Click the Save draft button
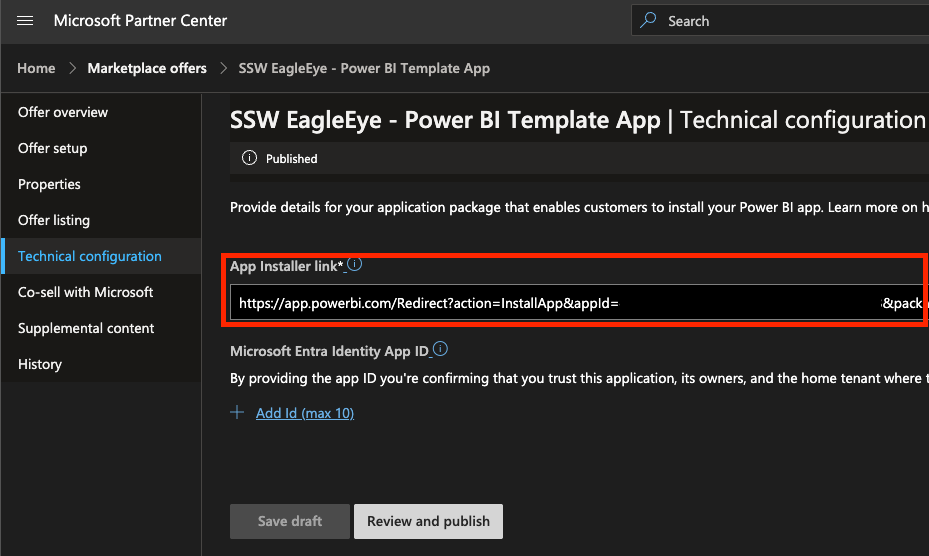 [x=290, y=521]
